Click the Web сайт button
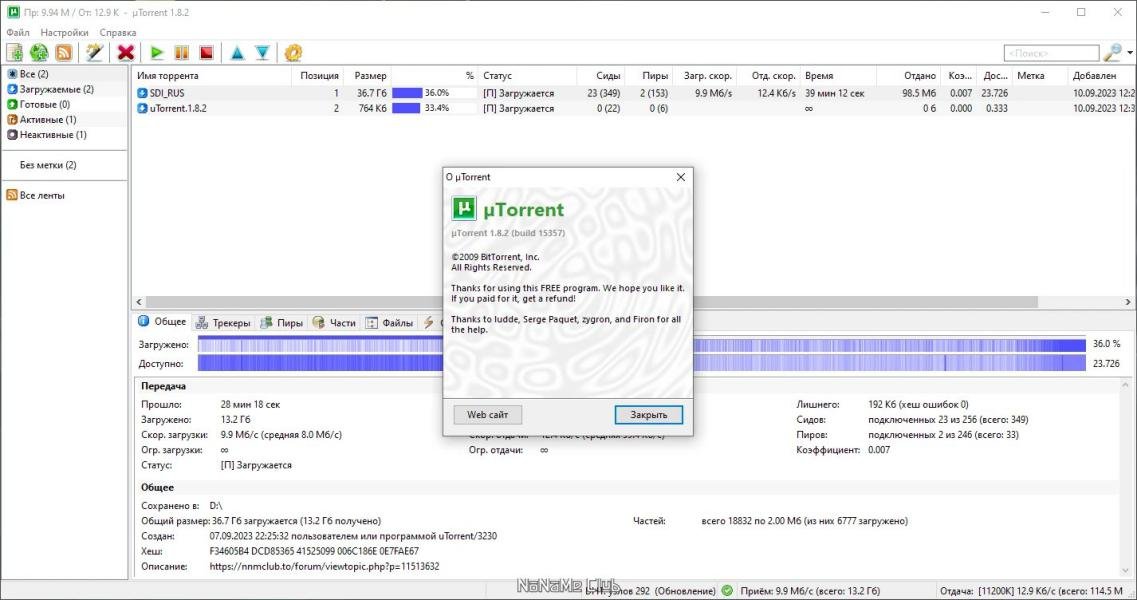 pos(487,414)
